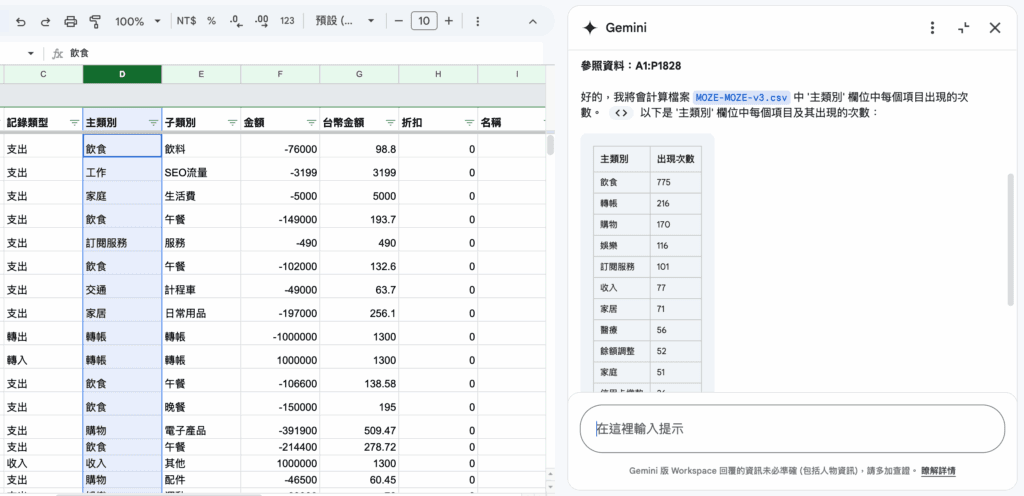
Task: Open filter for 金額 column
Action: [x=312, y=122]
